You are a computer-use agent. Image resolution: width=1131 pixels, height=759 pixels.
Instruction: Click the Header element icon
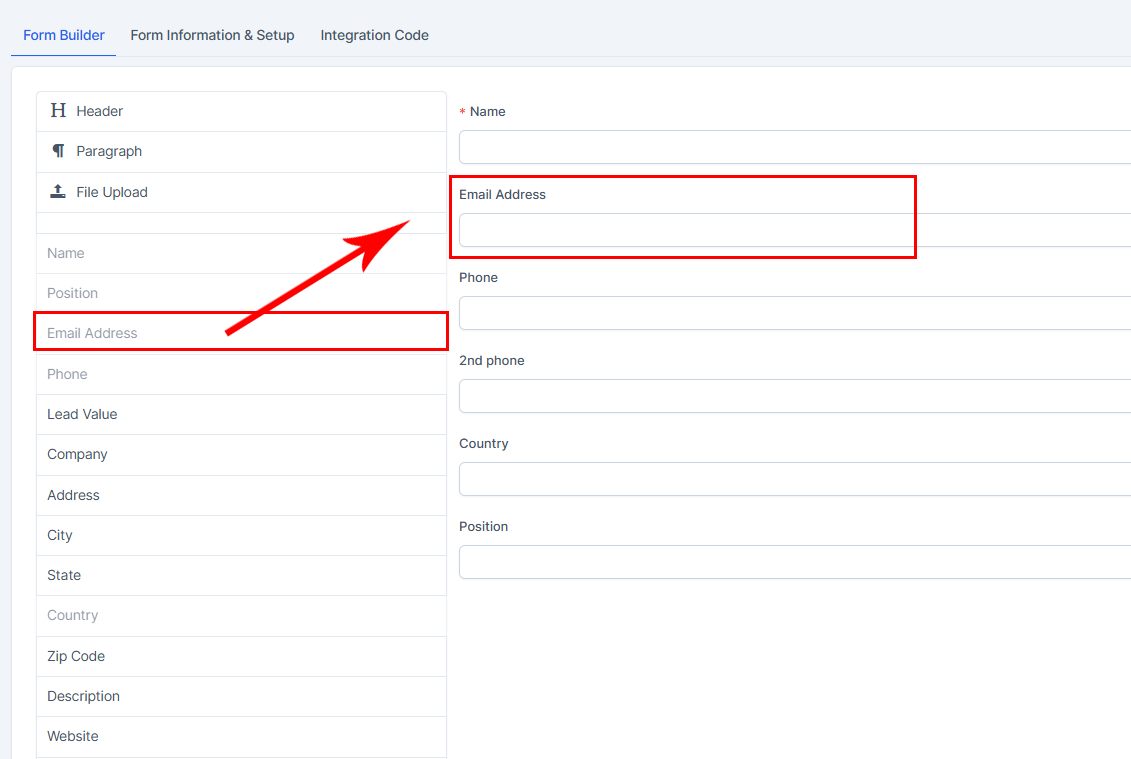pos(58,111)
